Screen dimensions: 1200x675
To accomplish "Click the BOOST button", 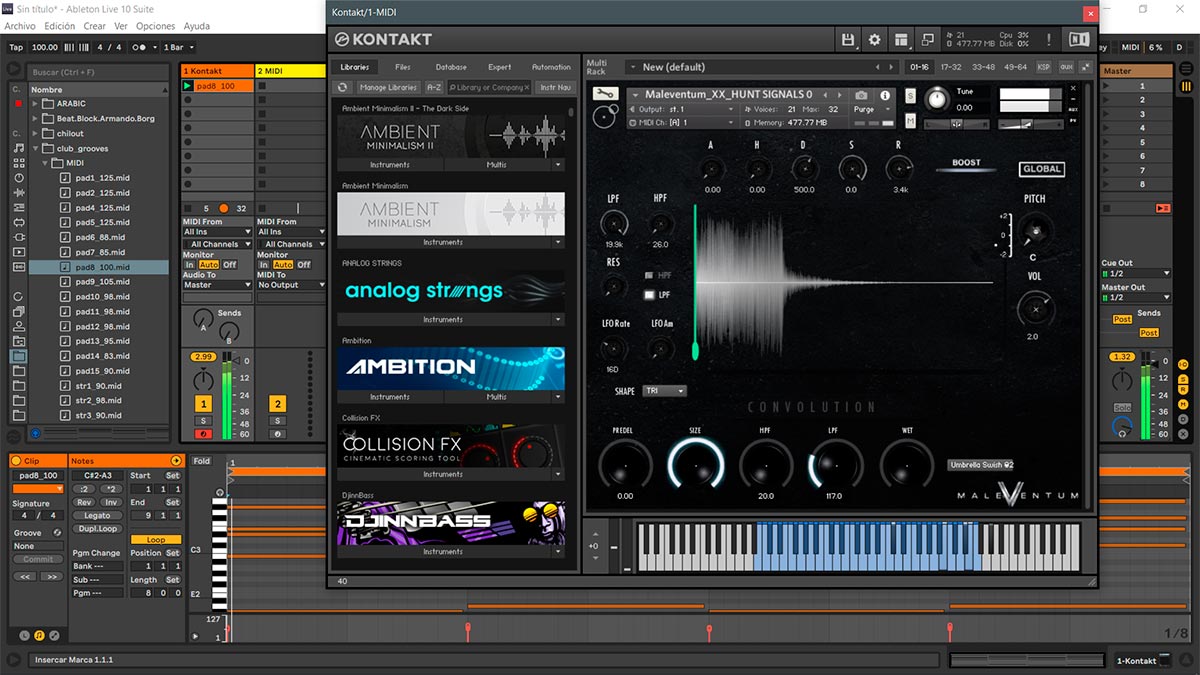I will pyautogui.click(x=967, y=163).
